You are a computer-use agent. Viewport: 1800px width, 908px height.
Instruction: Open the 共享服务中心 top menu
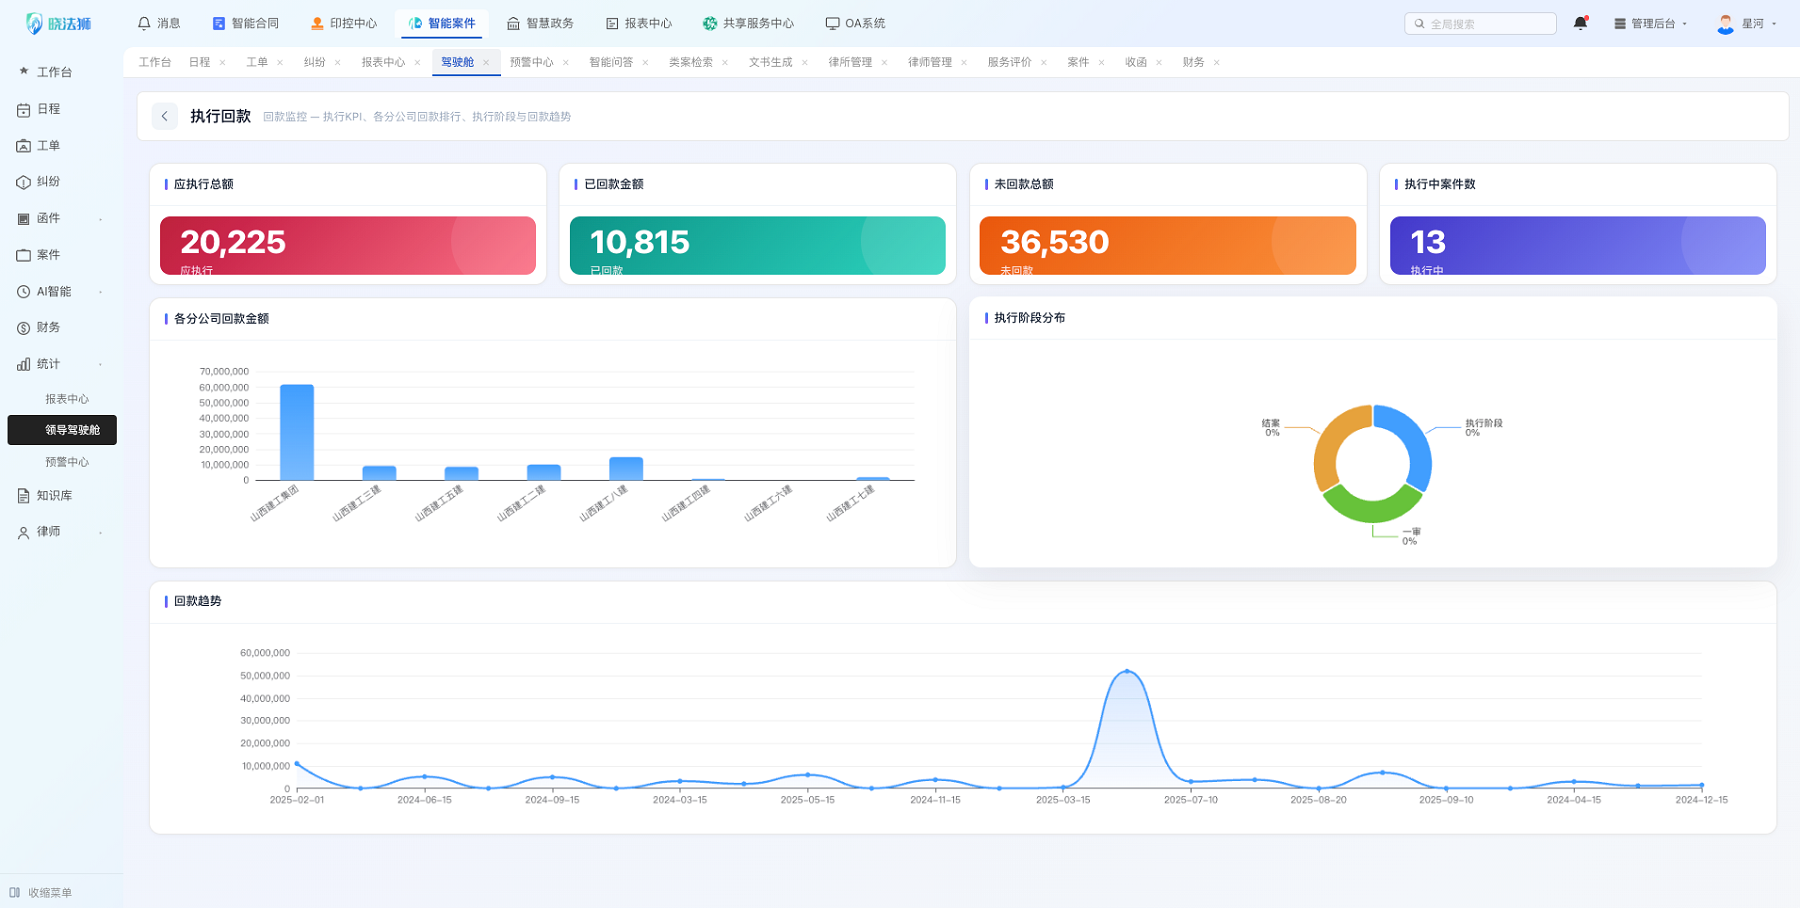tap(748, 23)
